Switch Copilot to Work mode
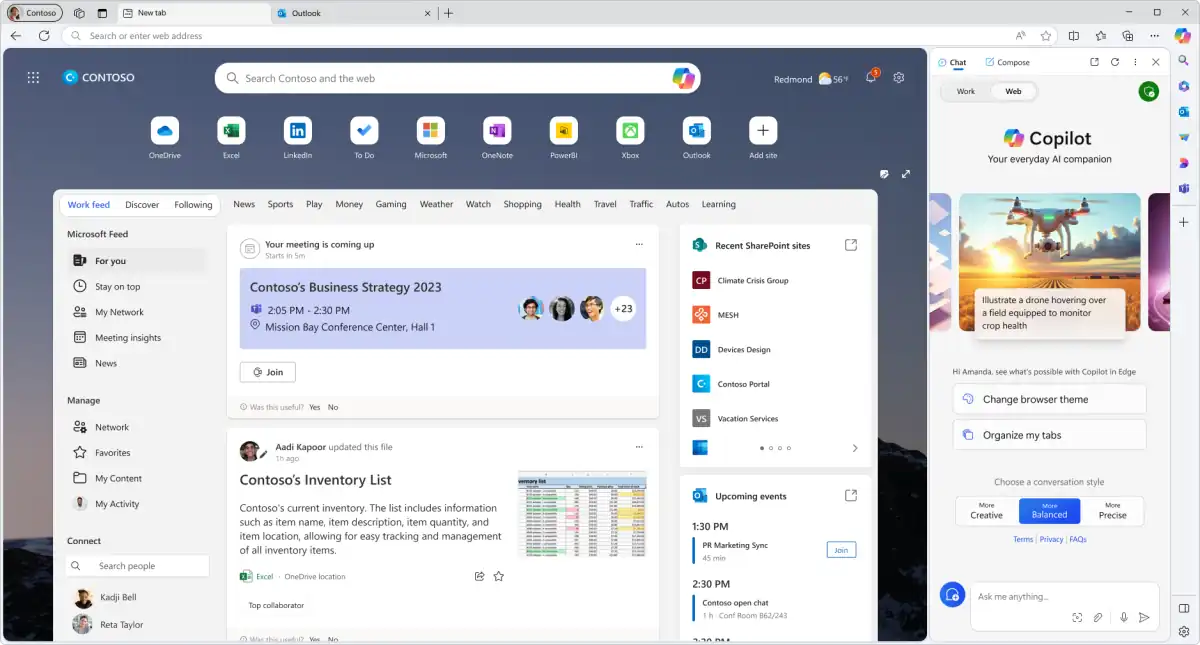This screenshot has height=645, width=1200. (x=965, y=91)
